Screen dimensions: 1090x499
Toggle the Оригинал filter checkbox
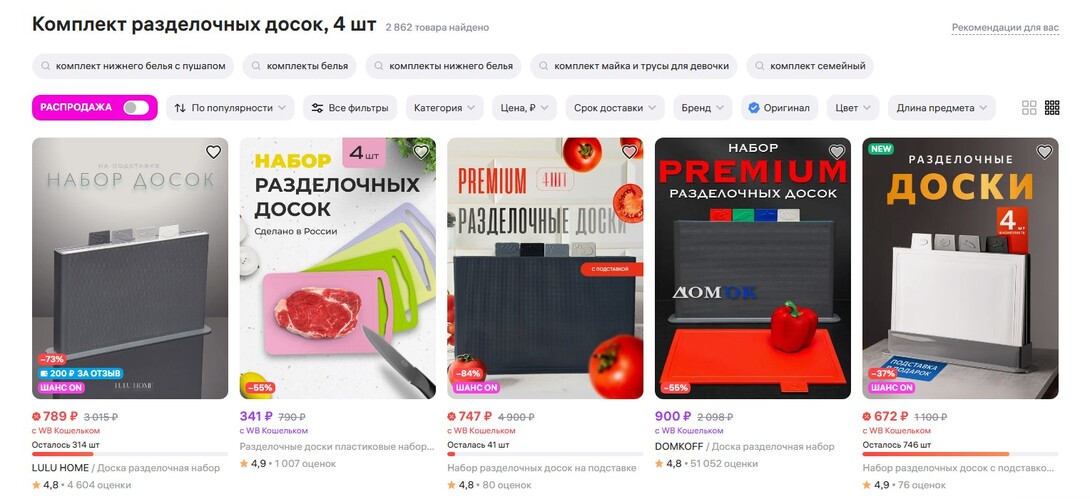754,108
